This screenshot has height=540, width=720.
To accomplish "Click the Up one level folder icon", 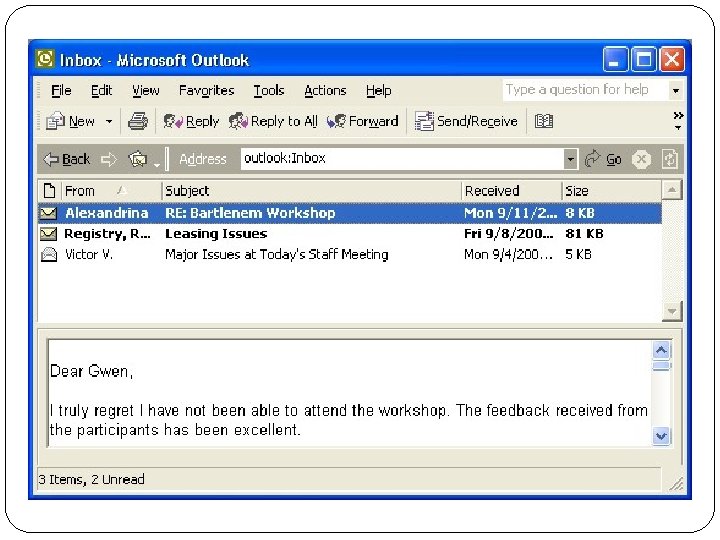I will click(138, 159).
